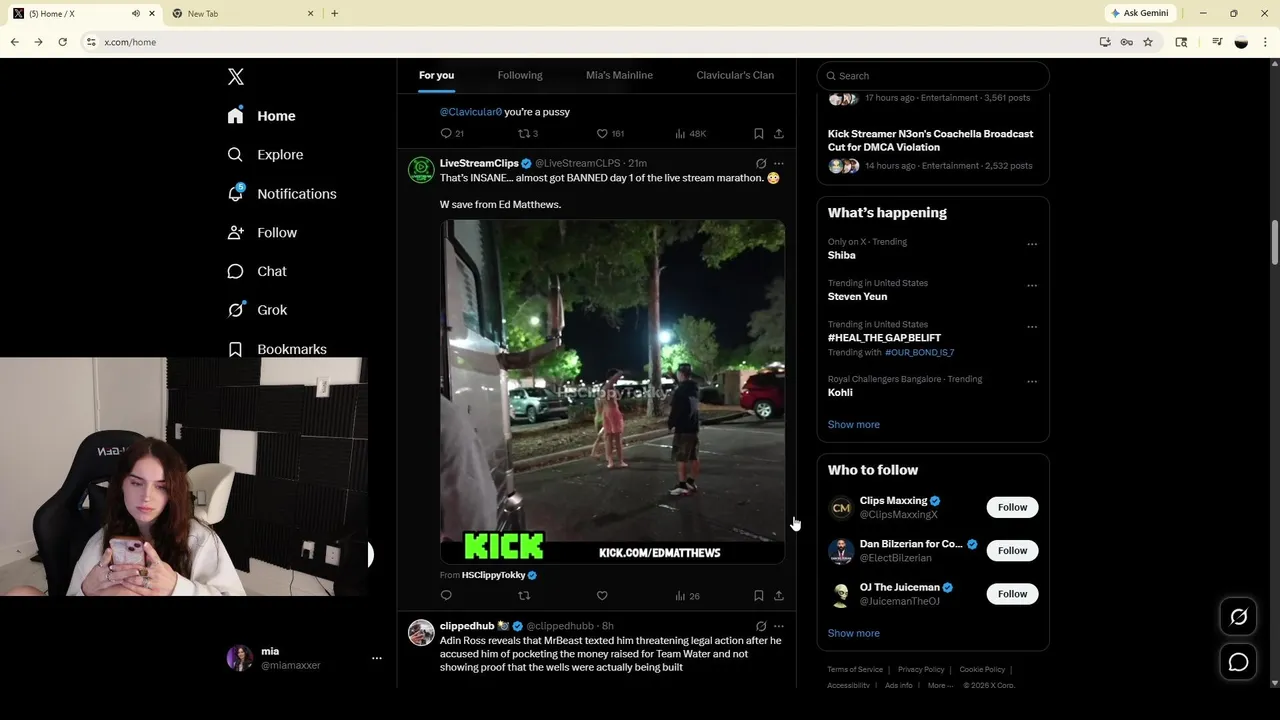Screen dimensions: 1280x720
Task: Open clippedhub profile avatar
Action: 421,632
